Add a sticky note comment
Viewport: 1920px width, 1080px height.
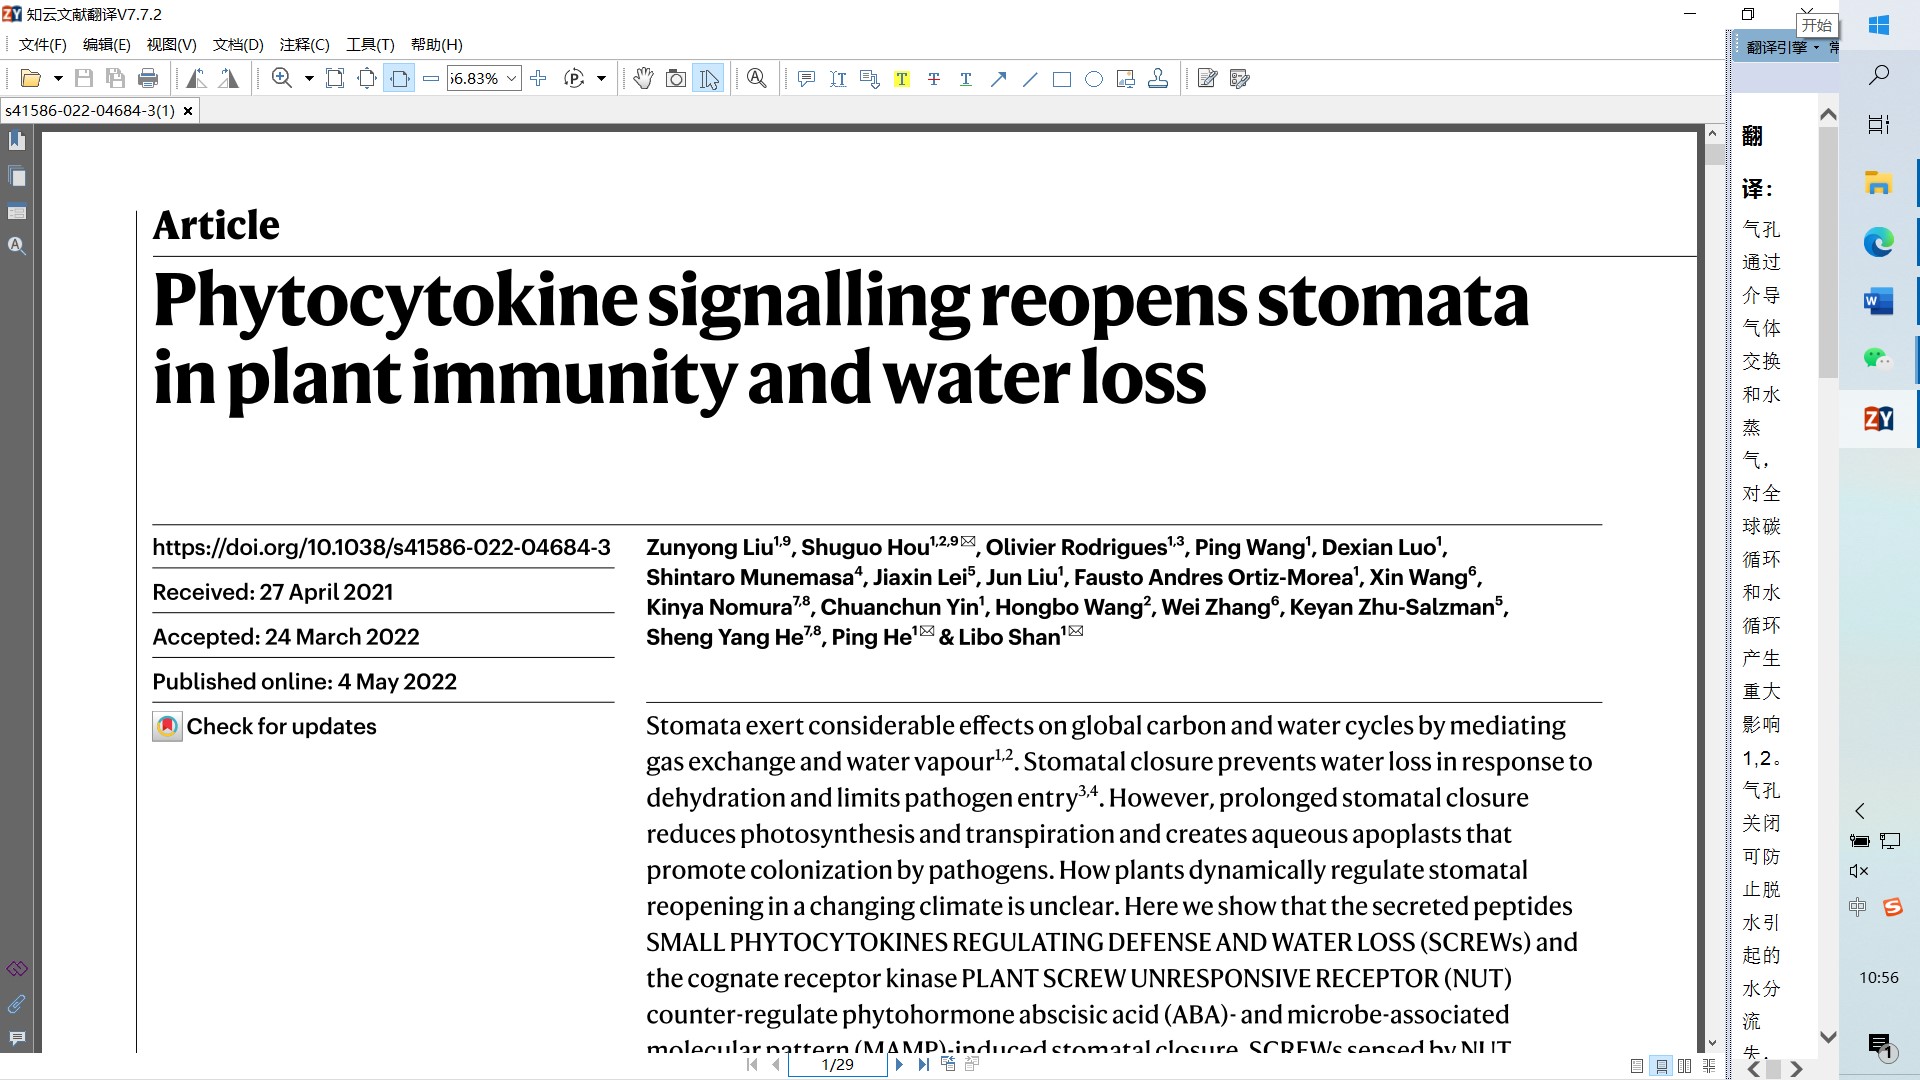pyautogui.click(x=806, y=79)
